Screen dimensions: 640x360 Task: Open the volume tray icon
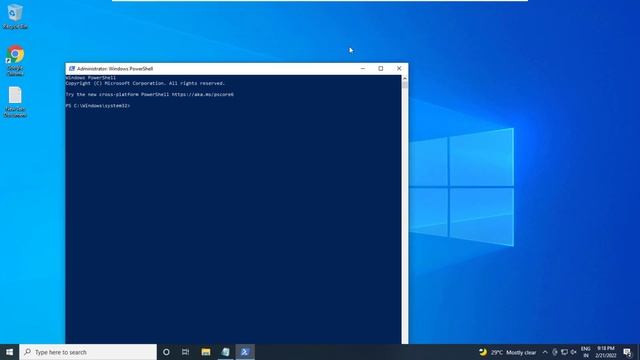pos(573,352)
